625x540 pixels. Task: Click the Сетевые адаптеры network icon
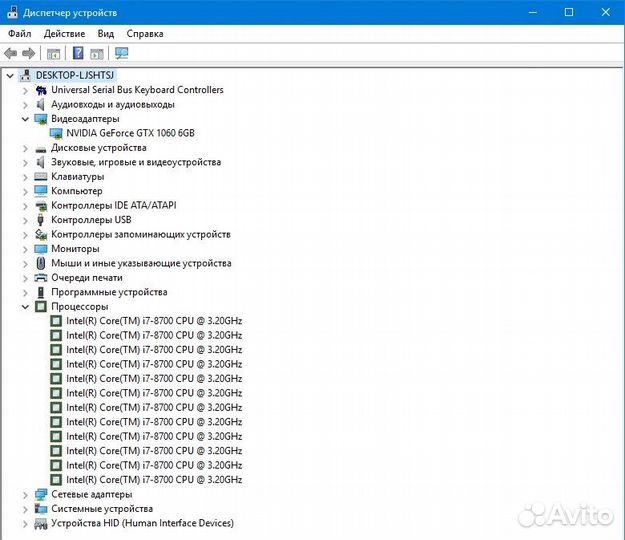pos(41,494)
